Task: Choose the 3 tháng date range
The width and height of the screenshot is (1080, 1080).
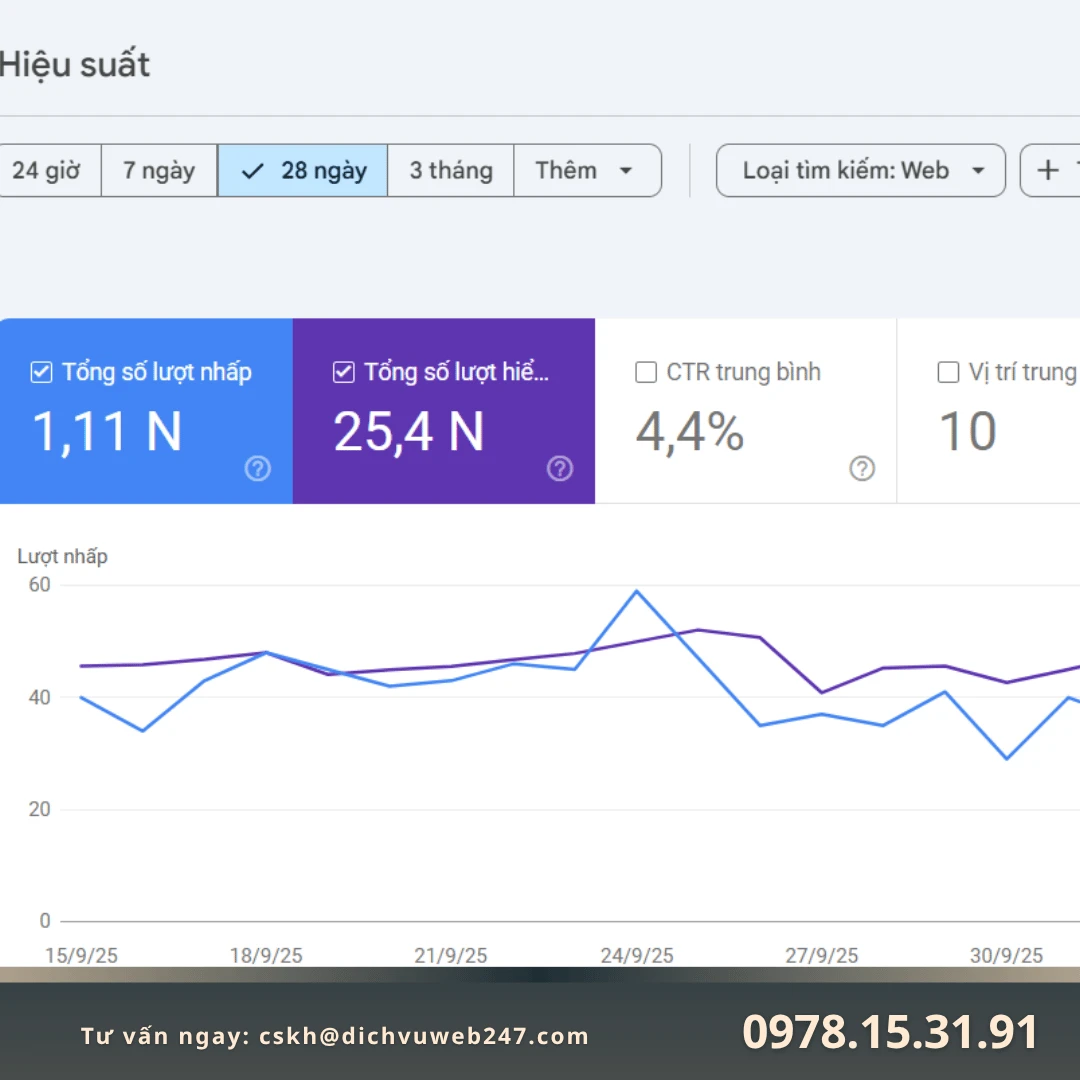Action: 451,170
